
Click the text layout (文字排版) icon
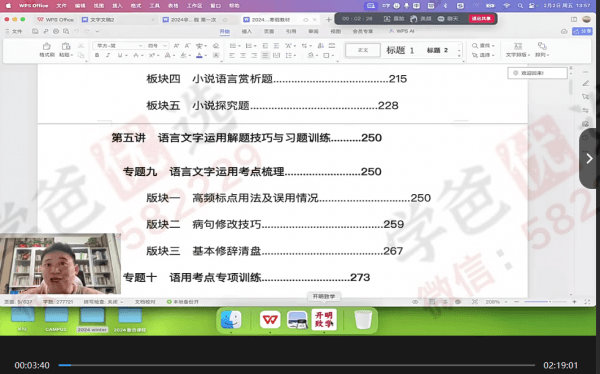[x=518, y=46]
